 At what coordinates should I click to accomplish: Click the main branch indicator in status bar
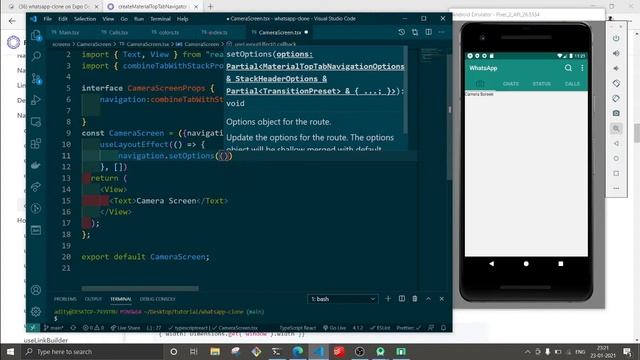53,328
